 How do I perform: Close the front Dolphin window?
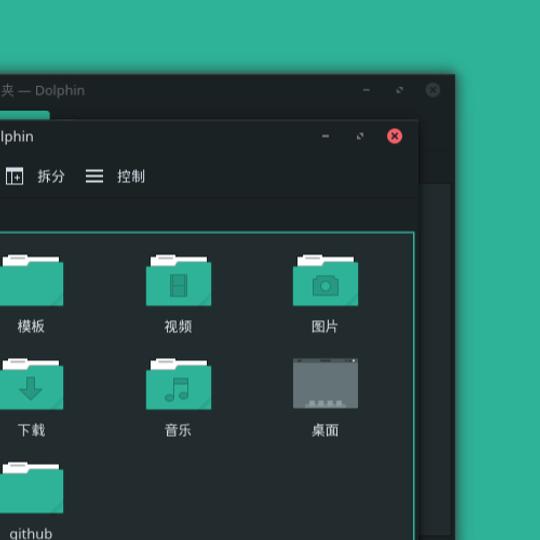click(x=395, y=136)
